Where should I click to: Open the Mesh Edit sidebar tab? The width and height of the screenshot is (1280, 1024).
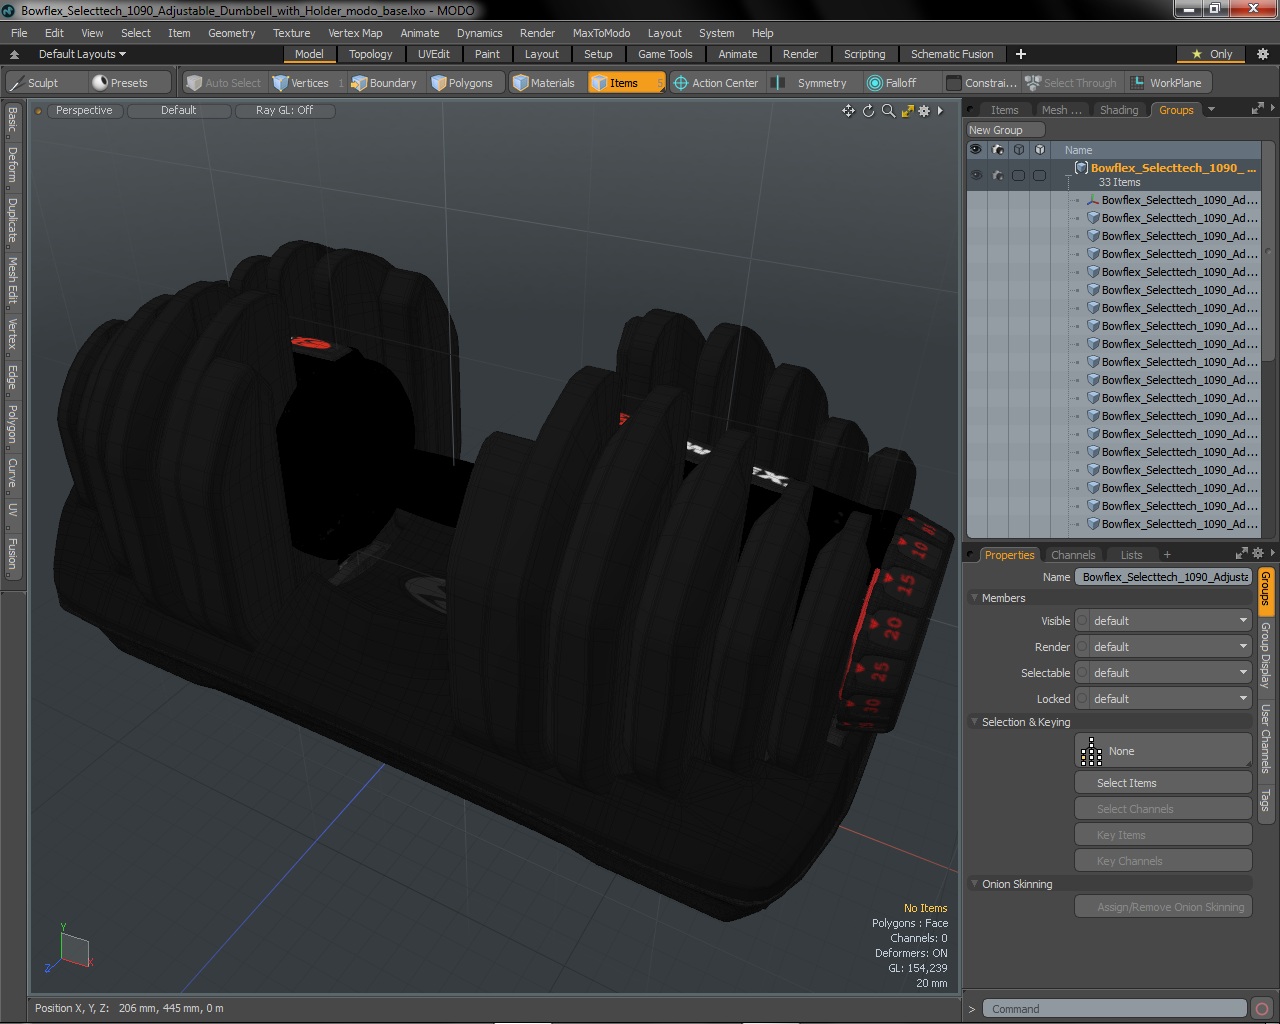12,280
